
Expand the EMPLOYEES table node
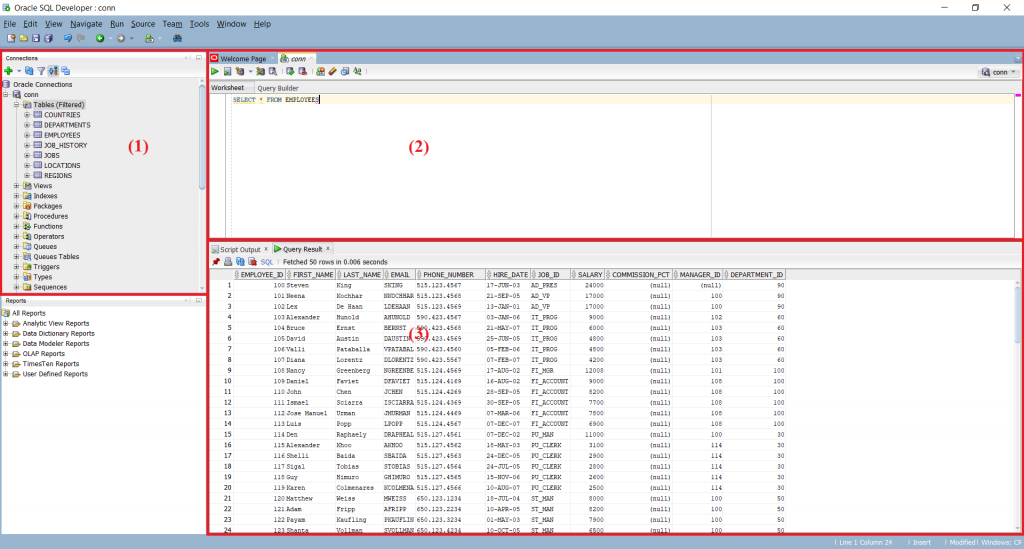[x=27, y=135]
